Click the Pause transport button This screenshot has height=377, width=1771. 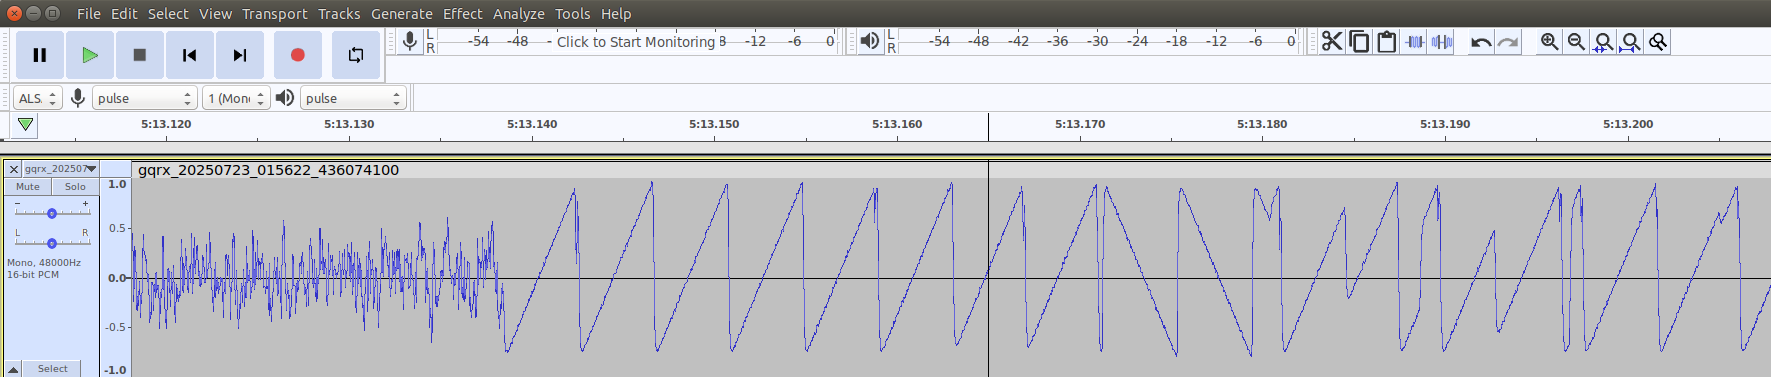[x=40, y=55]
